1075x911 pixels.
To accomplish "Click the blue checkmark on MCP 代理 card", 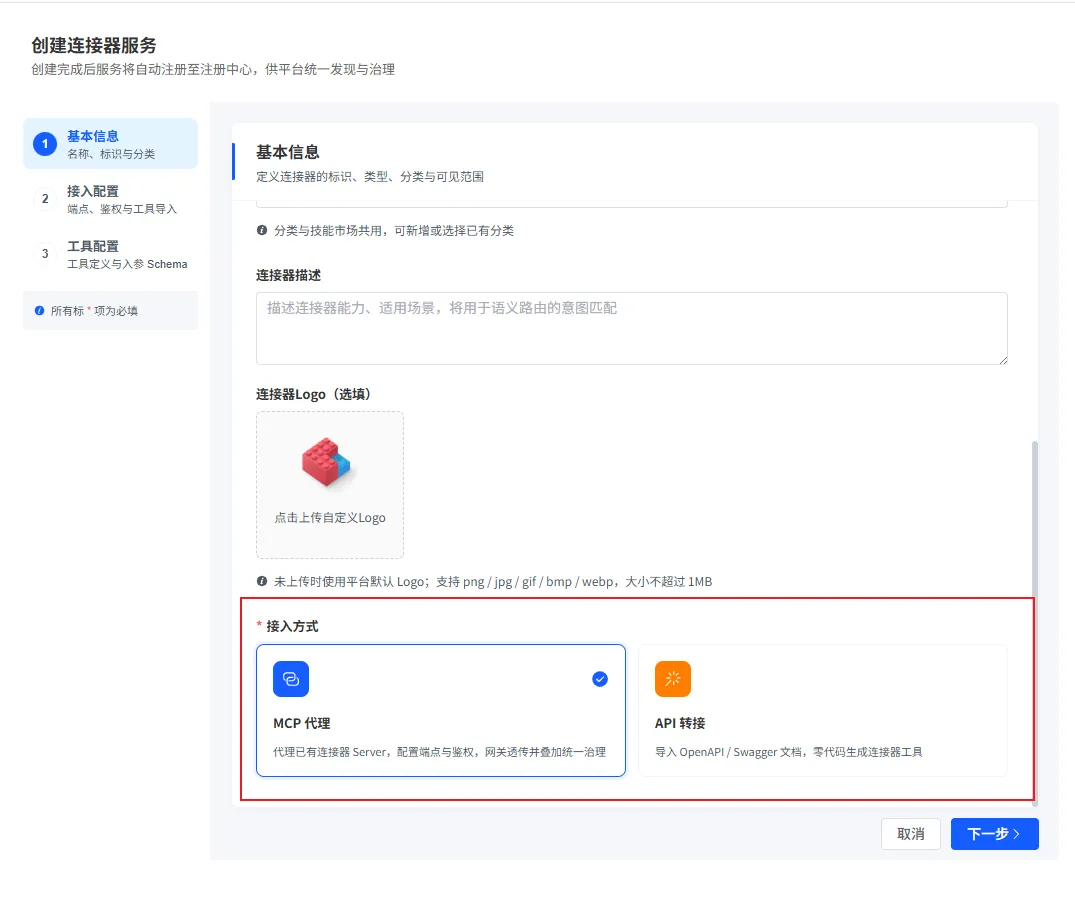I will [600, 679].
